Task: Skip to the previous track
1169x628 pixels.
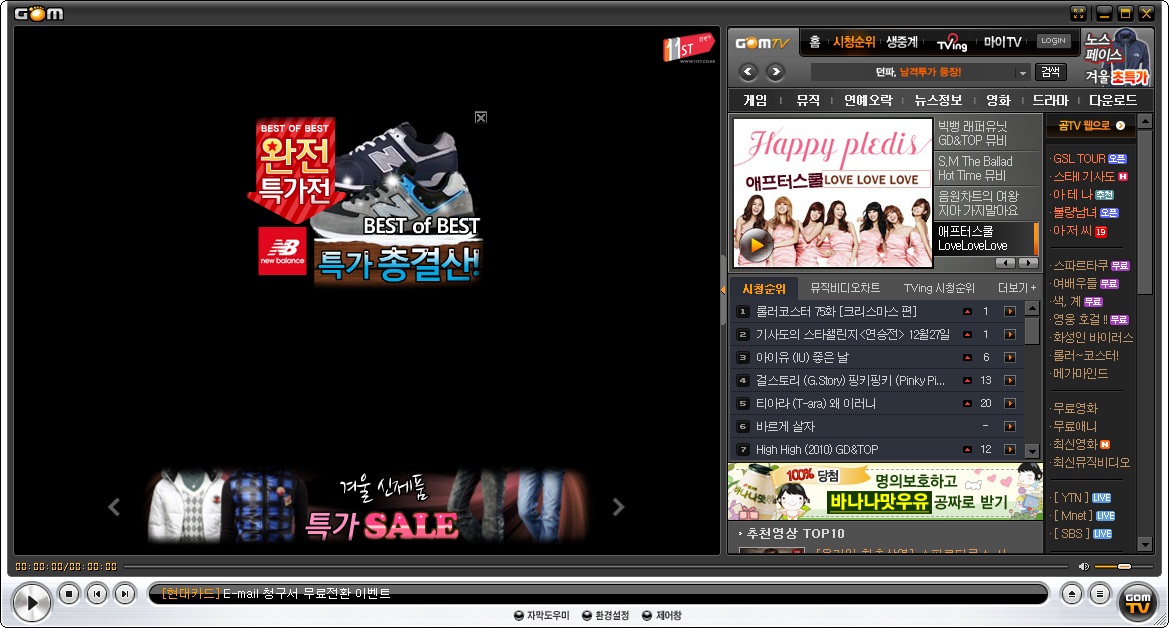Action: click(97, 594)
